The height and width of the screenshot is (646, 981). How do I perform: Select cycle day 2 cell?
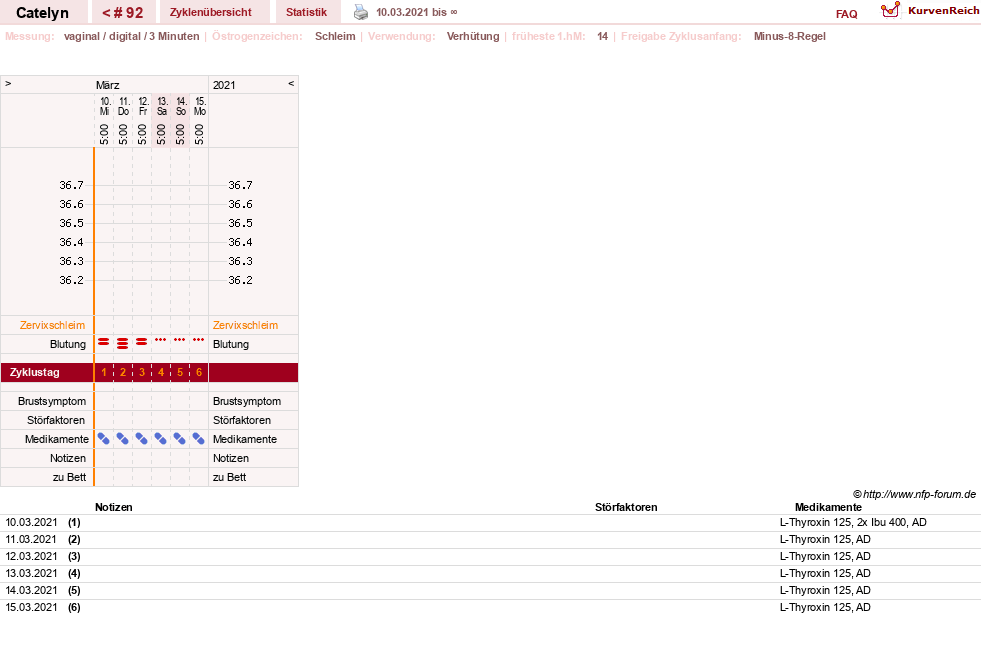[x=123, y=372]
